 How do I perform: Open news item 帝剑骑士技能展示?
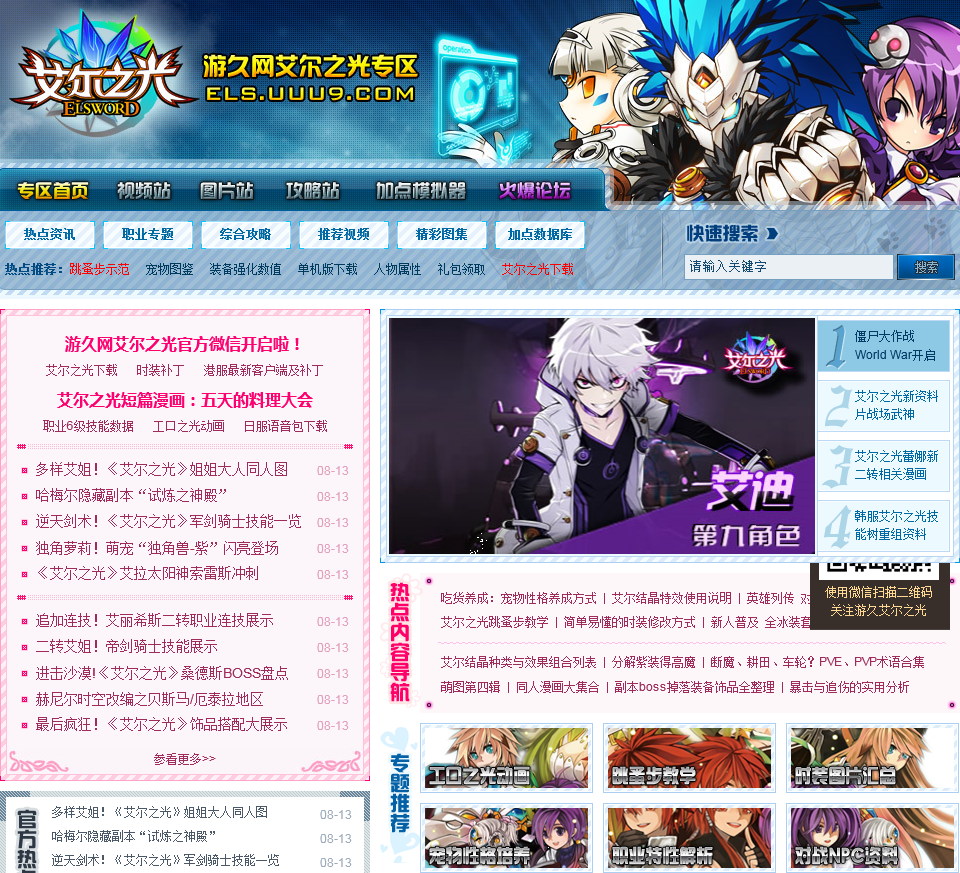[x=126, y=646]
